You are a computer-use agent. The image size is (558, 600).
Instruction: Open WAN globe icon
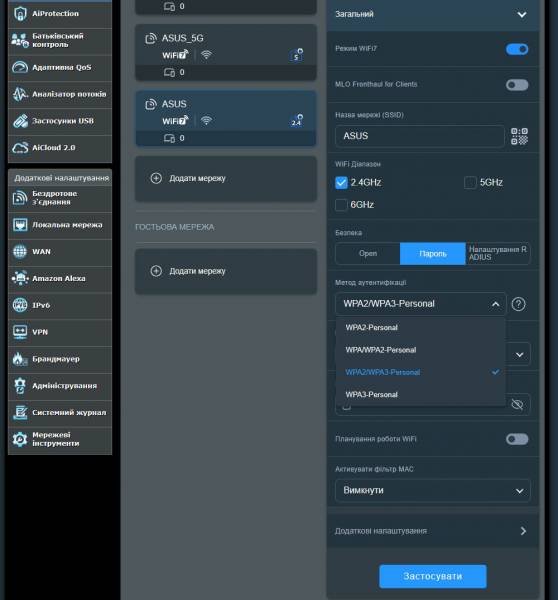pyautogui.click(x=20, y=251)
